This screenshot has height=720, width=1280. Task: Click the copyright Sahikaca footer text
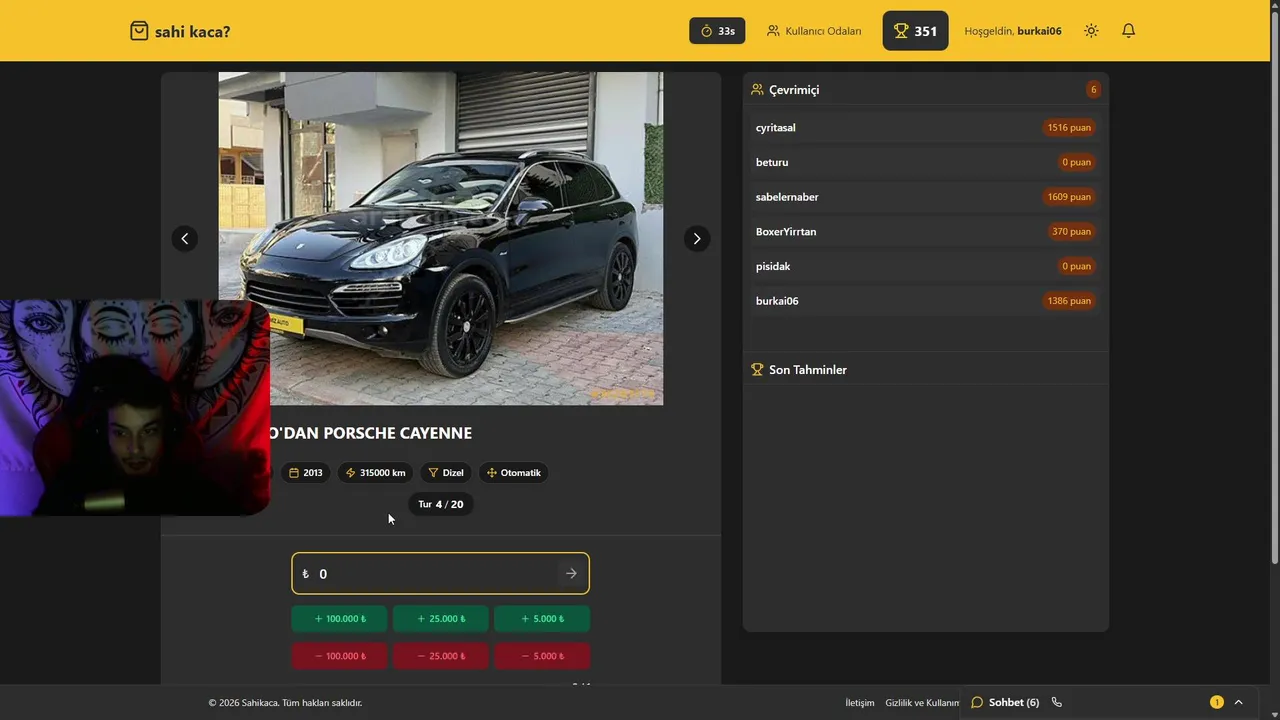(285, 703)
